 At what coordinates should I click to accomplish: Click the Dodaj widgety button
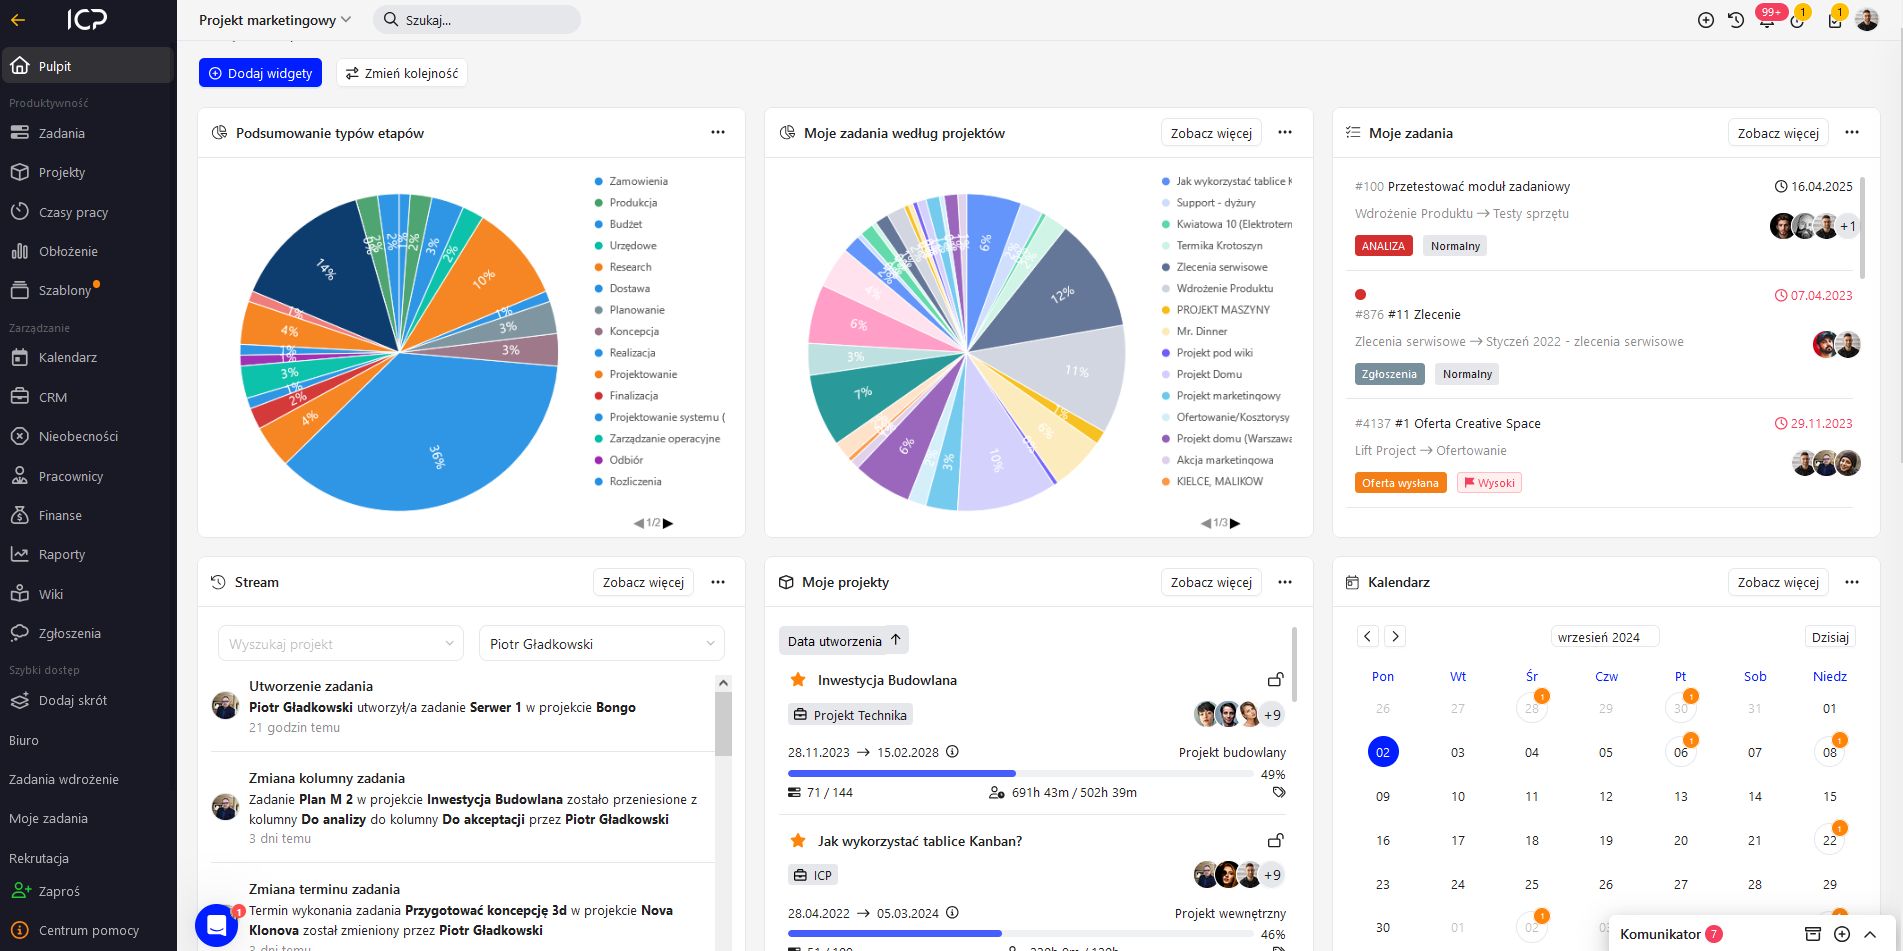pyautogui.click(x=261, y=73)
